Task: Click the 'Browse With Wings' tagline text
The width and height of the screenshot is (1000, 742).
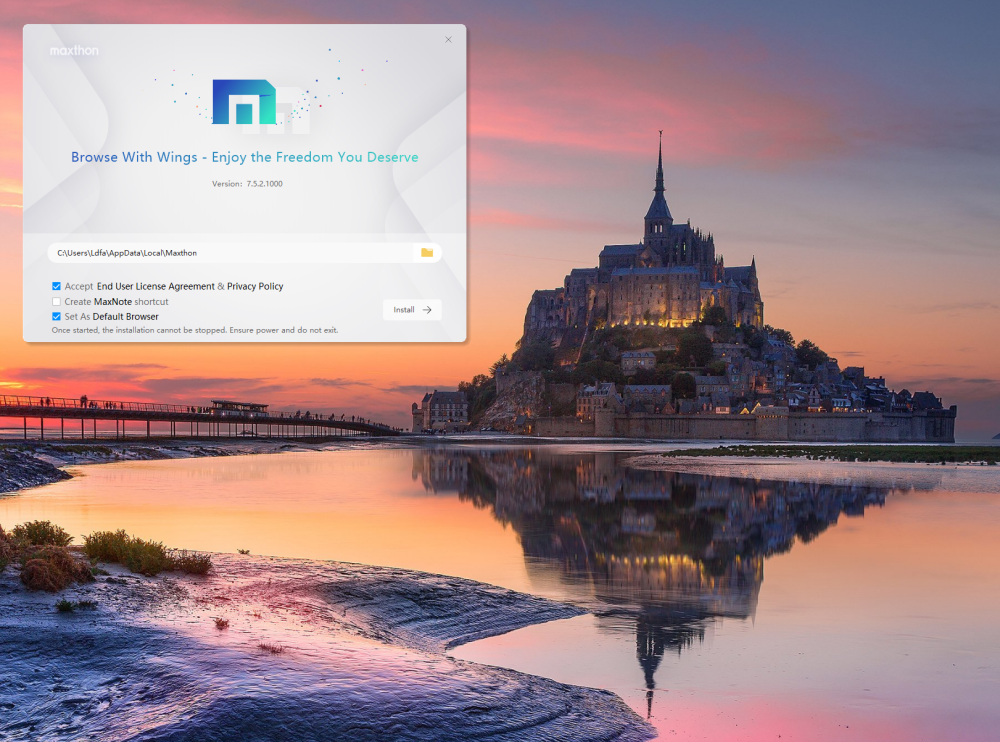Action: [244, 157]
